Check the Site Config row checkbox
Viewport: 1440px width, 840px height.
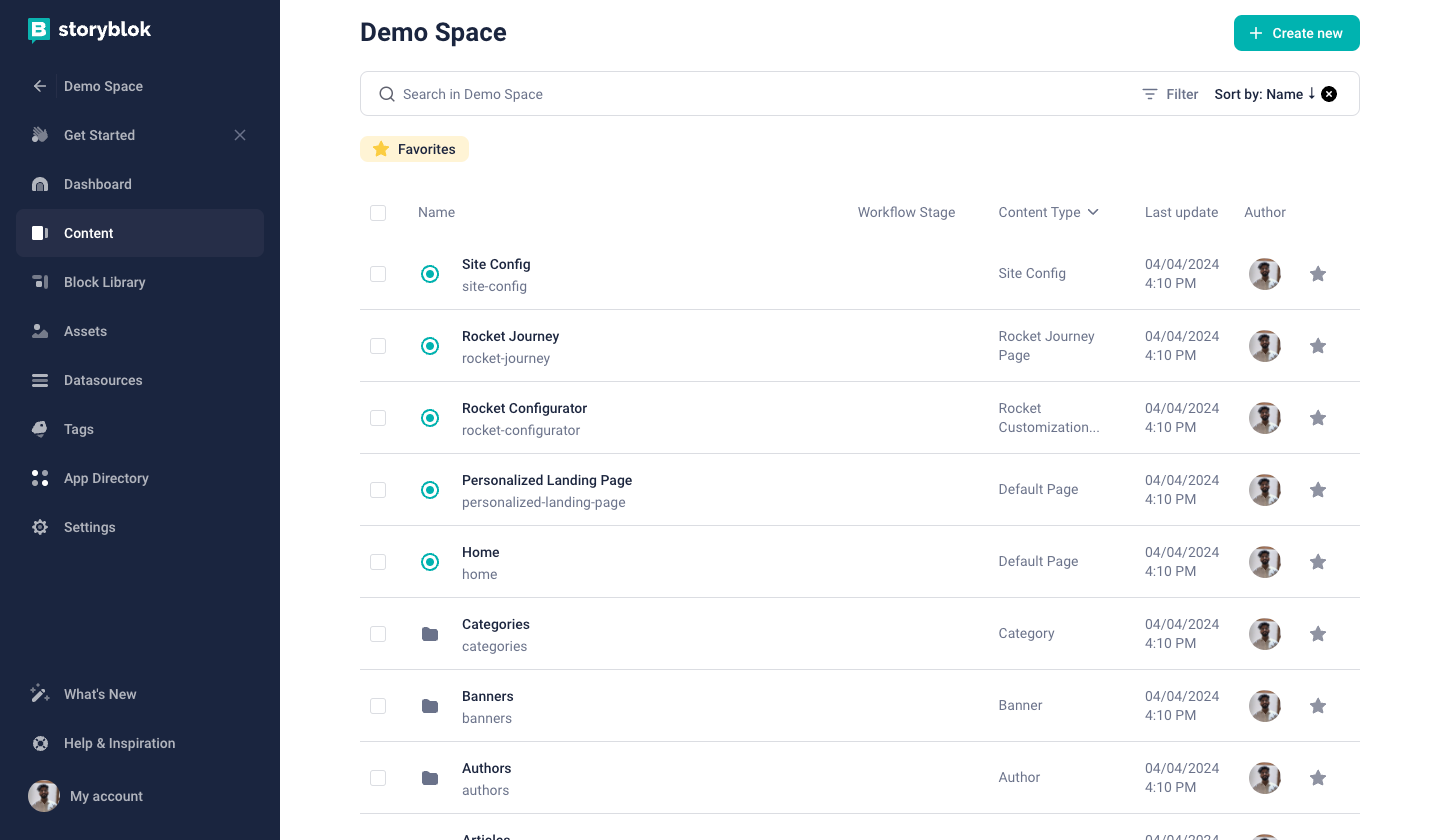click(x=378, y=274)
